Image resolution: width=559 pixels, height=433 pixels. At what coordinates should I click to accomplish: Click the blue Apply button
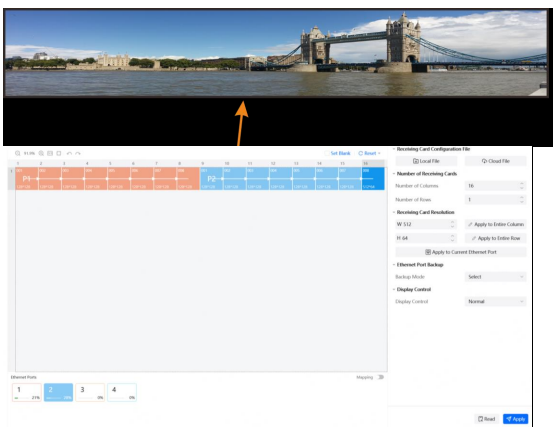[515, 419]
